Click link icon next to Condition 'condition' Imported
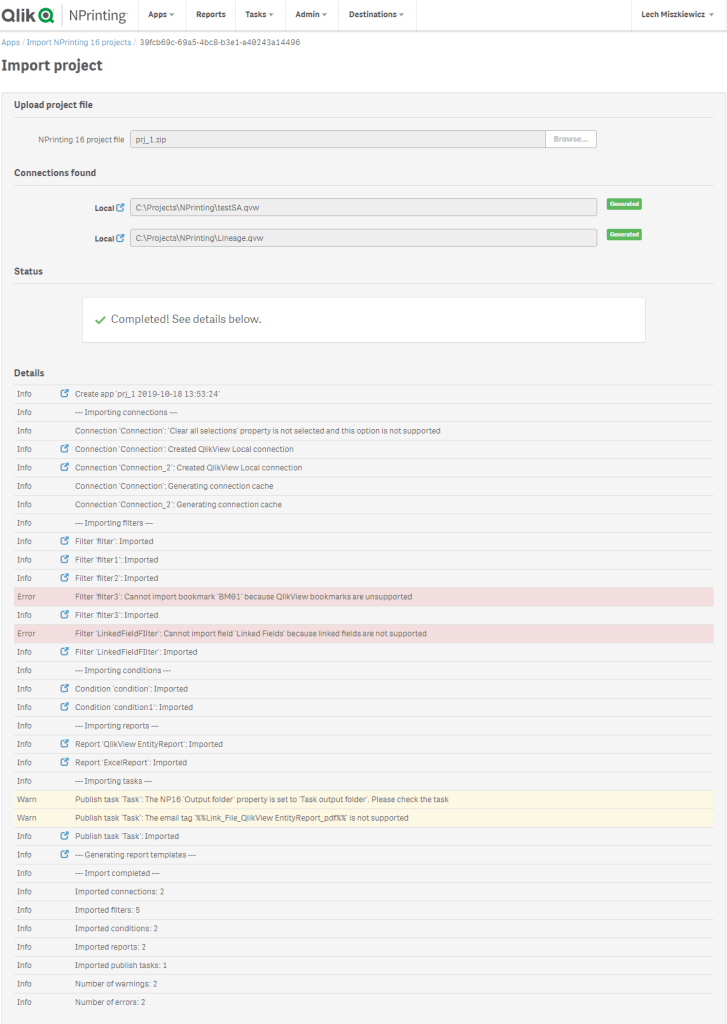This screenshot has width=727, height=1024. (x=65, y=689)
